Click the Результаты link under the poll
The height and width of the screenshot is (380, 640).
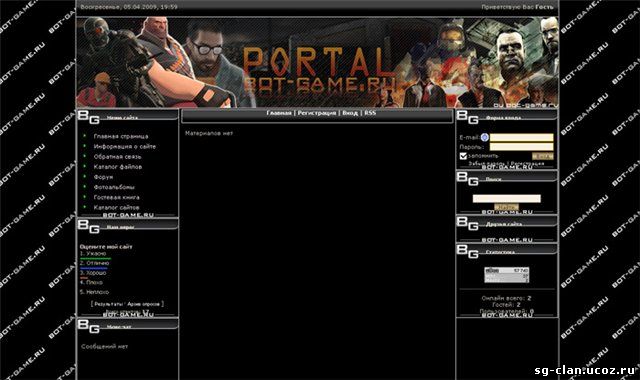tap(108, 304)
